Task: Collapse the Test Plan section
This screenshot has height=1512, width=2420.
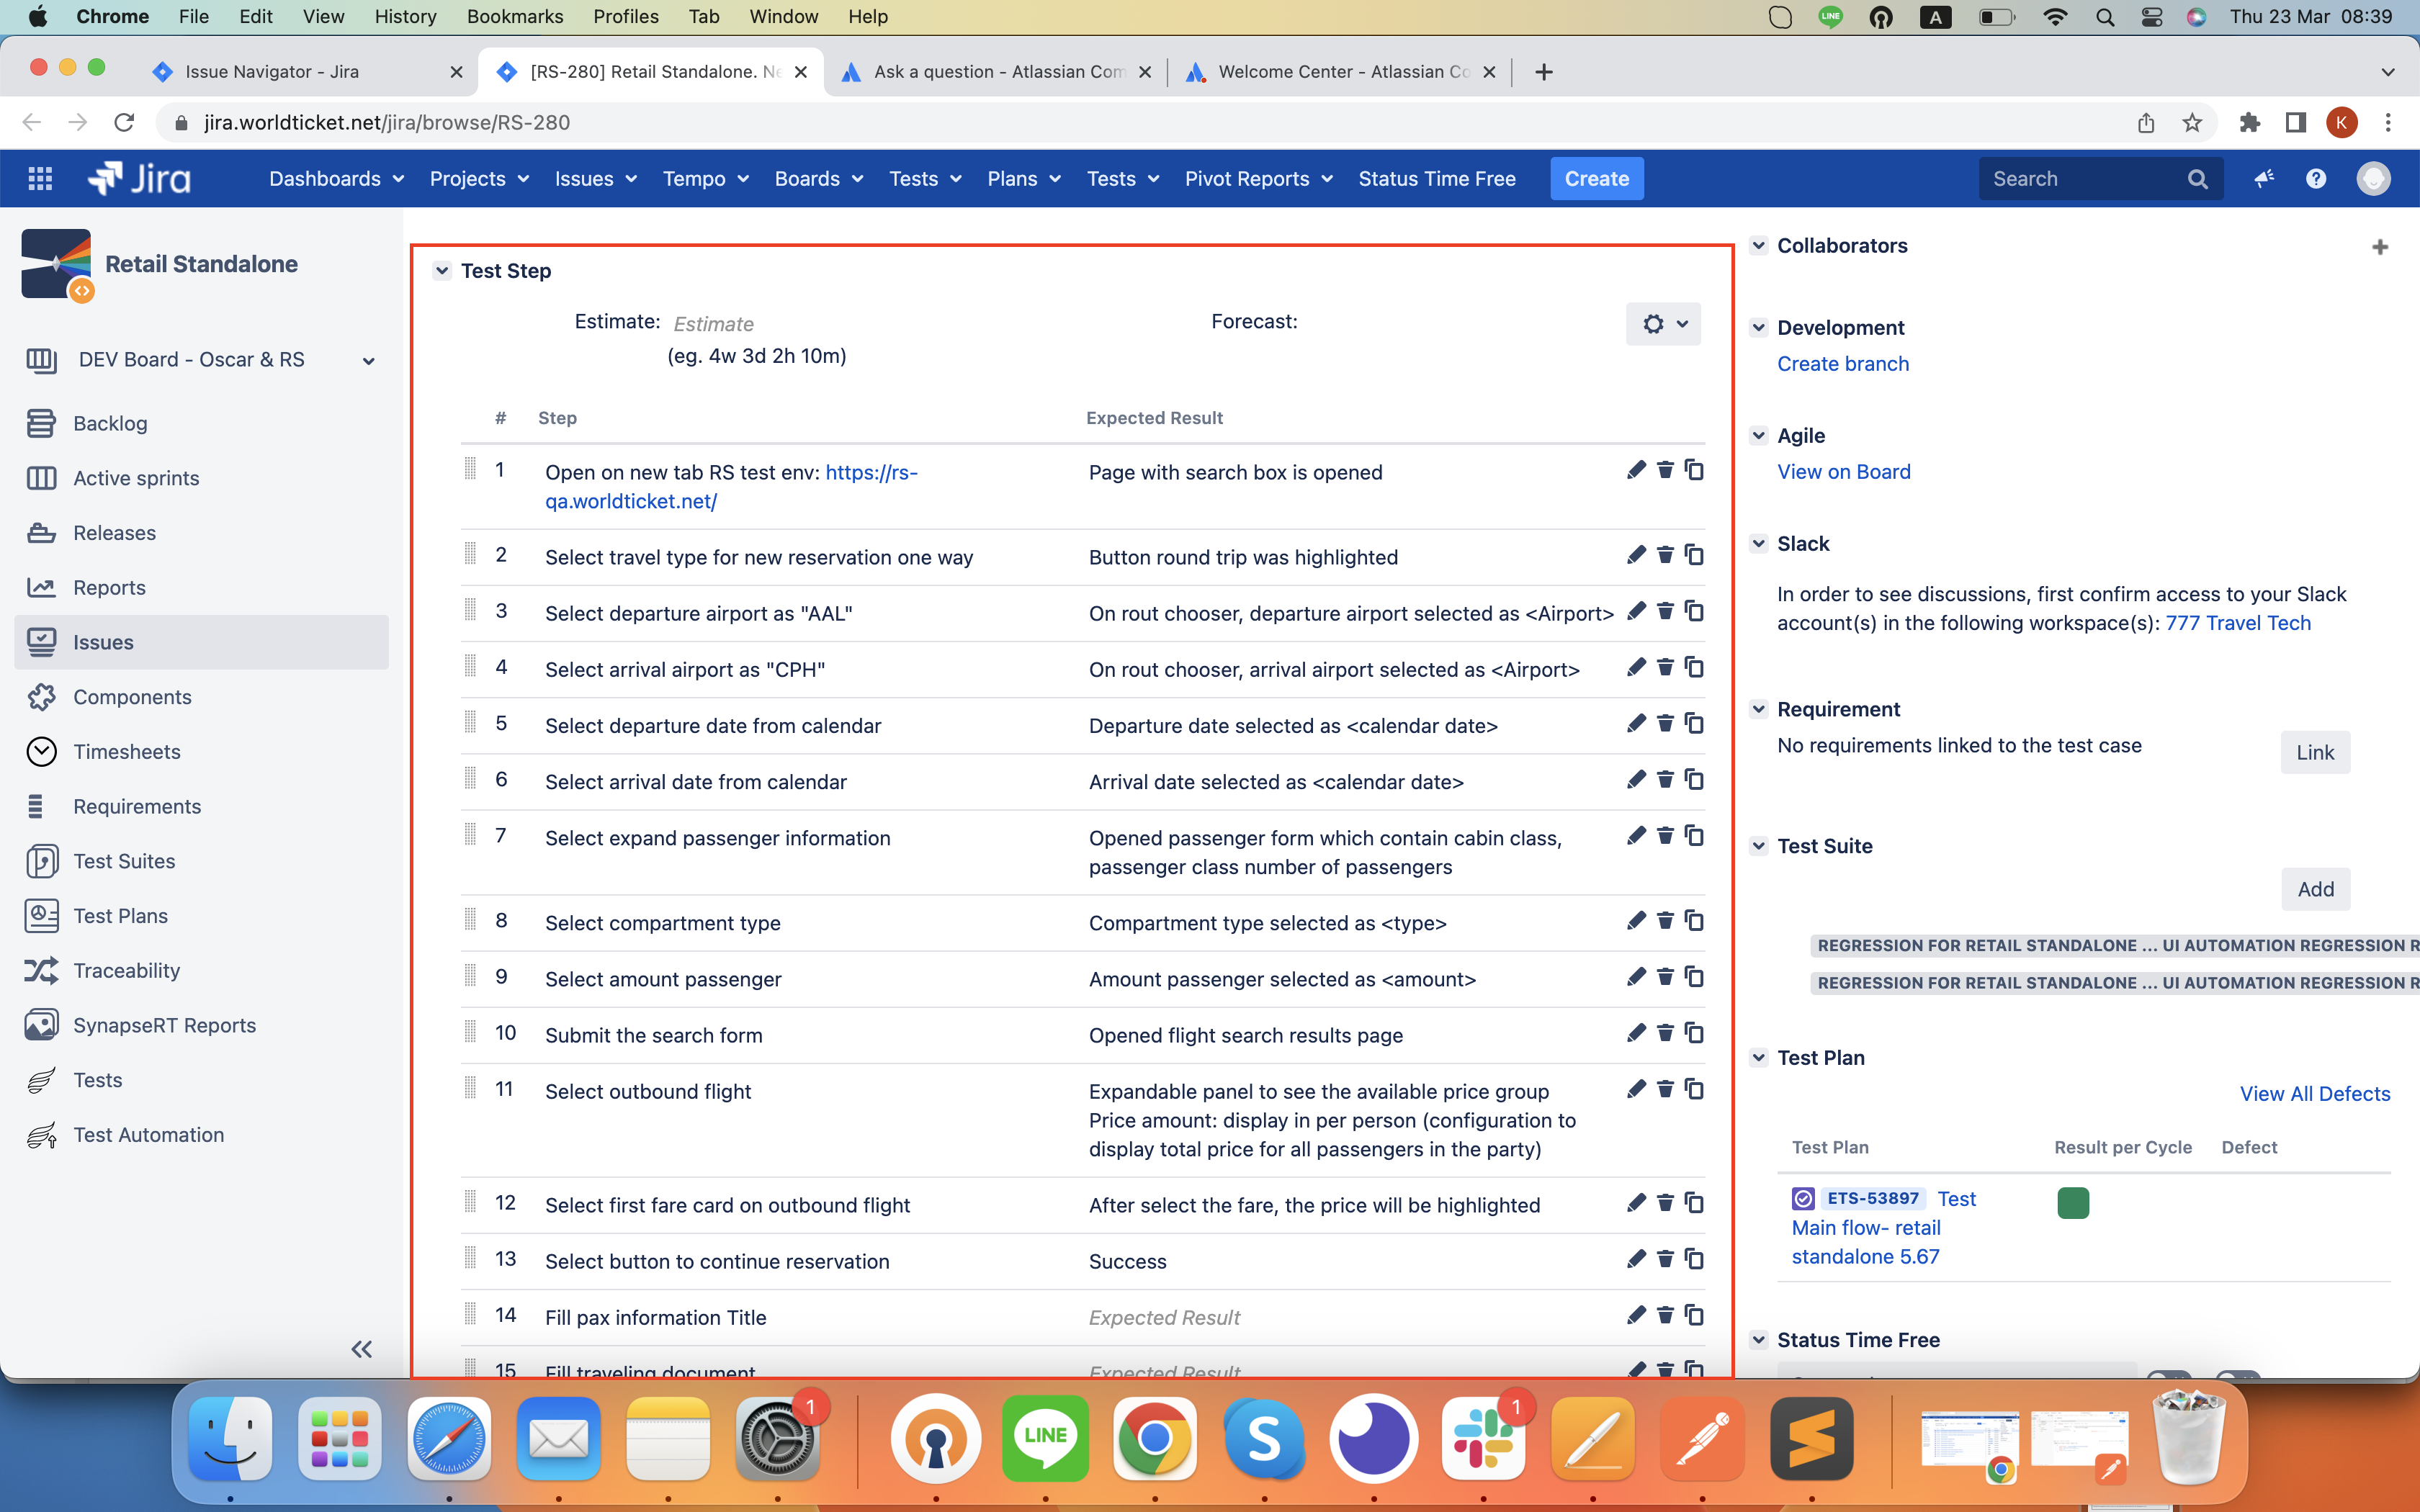Action: pos(1759,1057)
